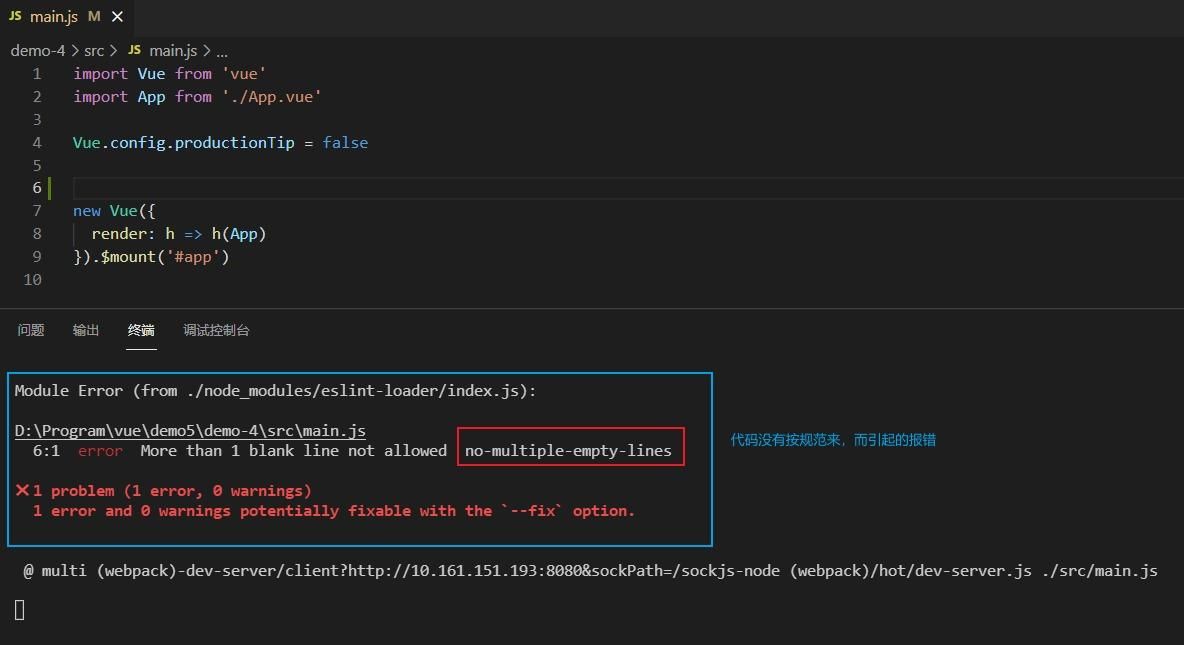Image resolution: width=1184 pixels, height=645 pixels.
Task: Open the main.js breadcrumb segment
Action: pyautogui.click(x=173, y=50)
